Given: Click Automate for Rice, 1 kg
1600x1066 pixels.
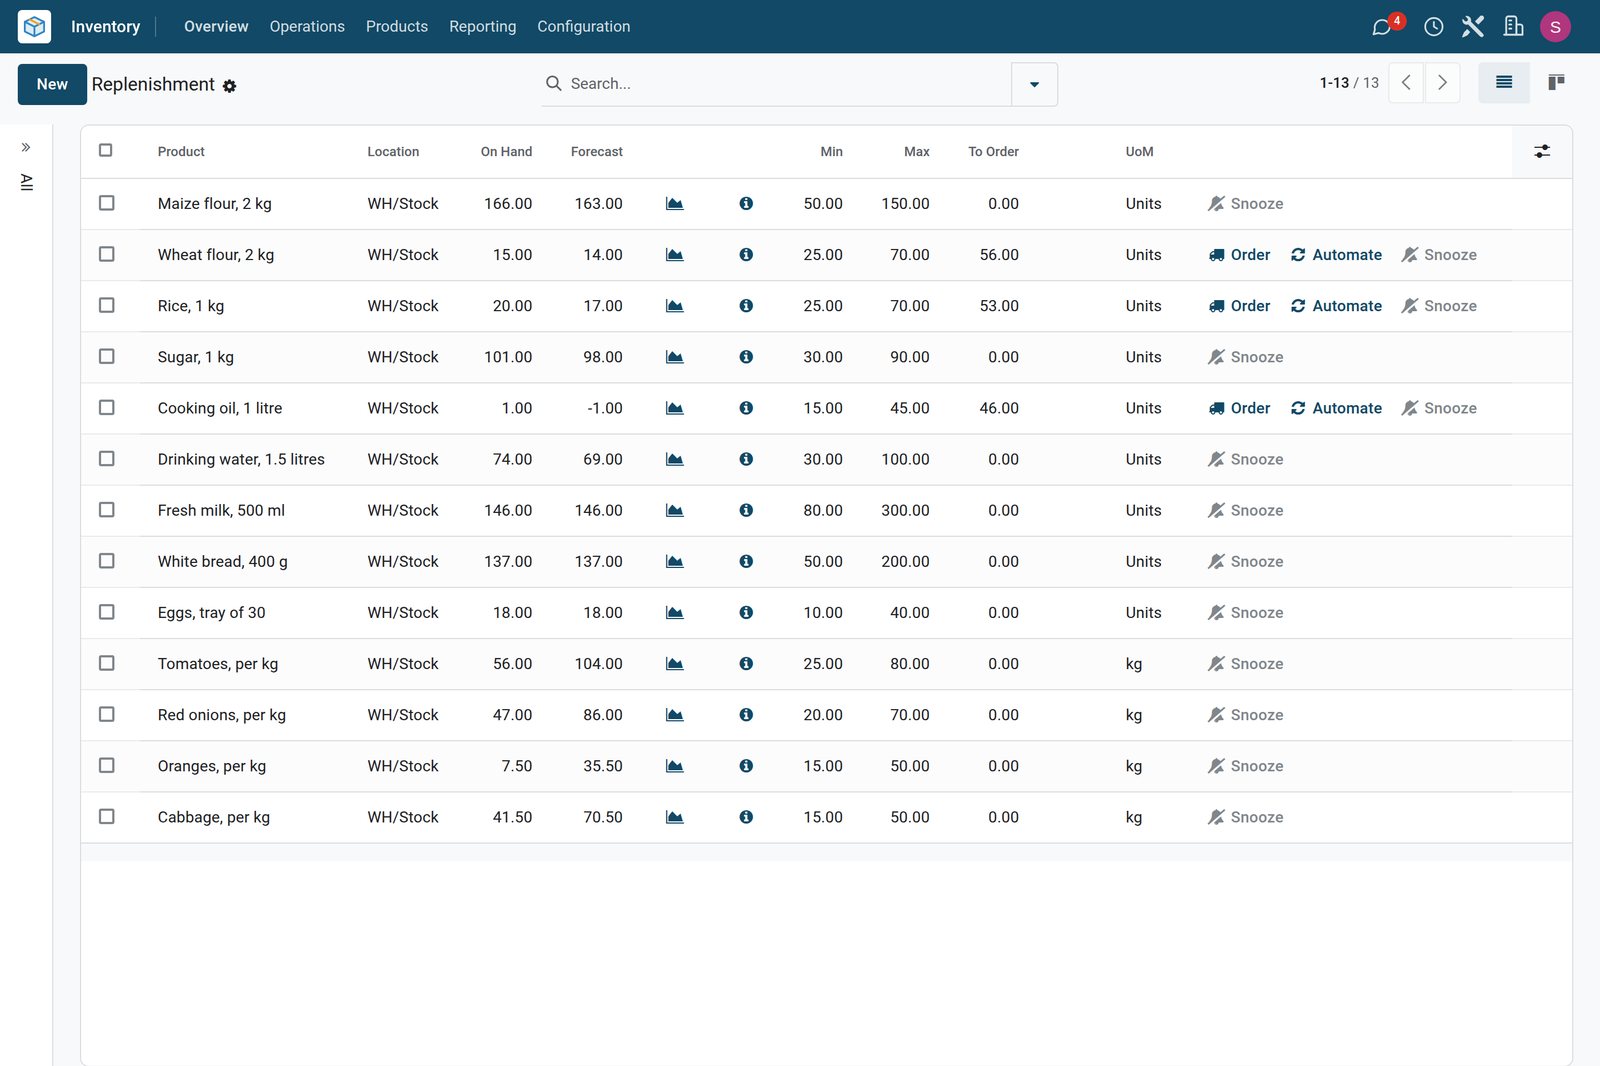Looking at the screenshot, I should (x=1336, y=306).
